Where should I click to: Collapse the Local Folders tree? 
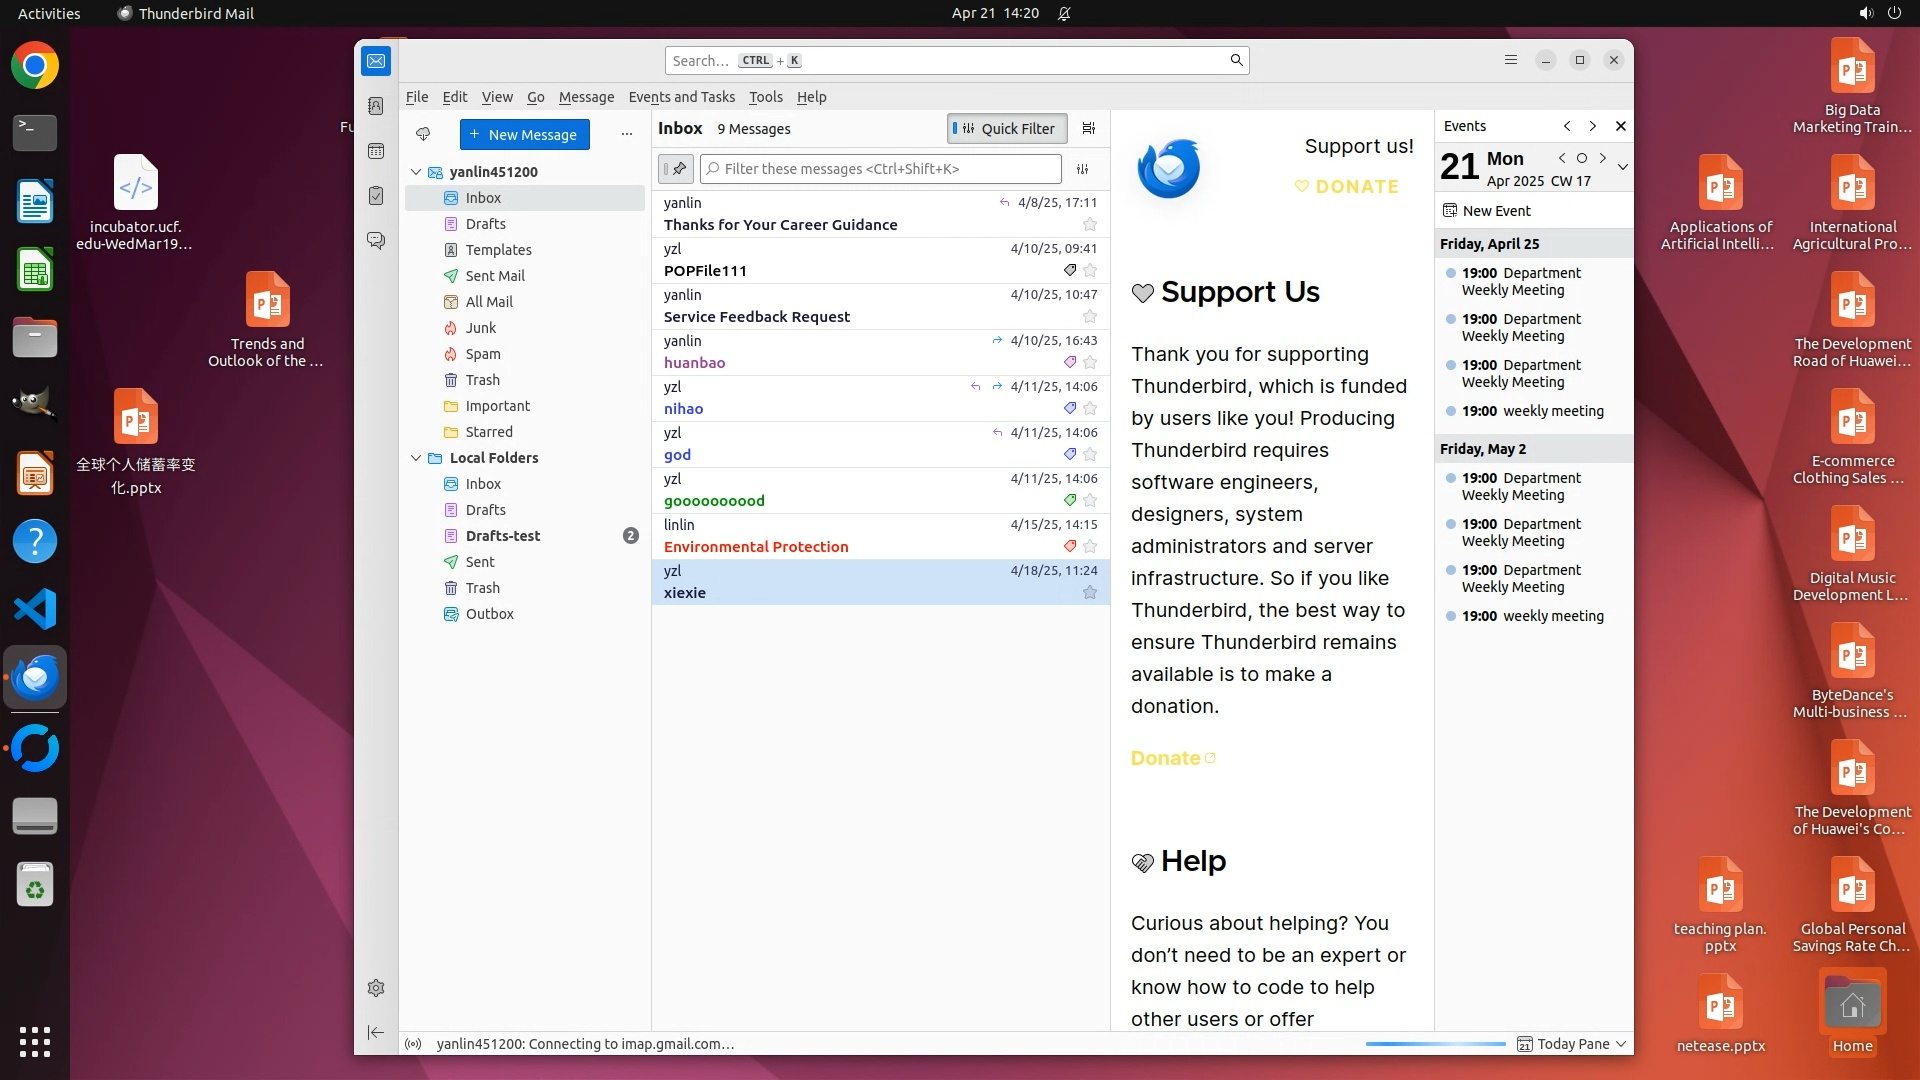pos(416,458)
